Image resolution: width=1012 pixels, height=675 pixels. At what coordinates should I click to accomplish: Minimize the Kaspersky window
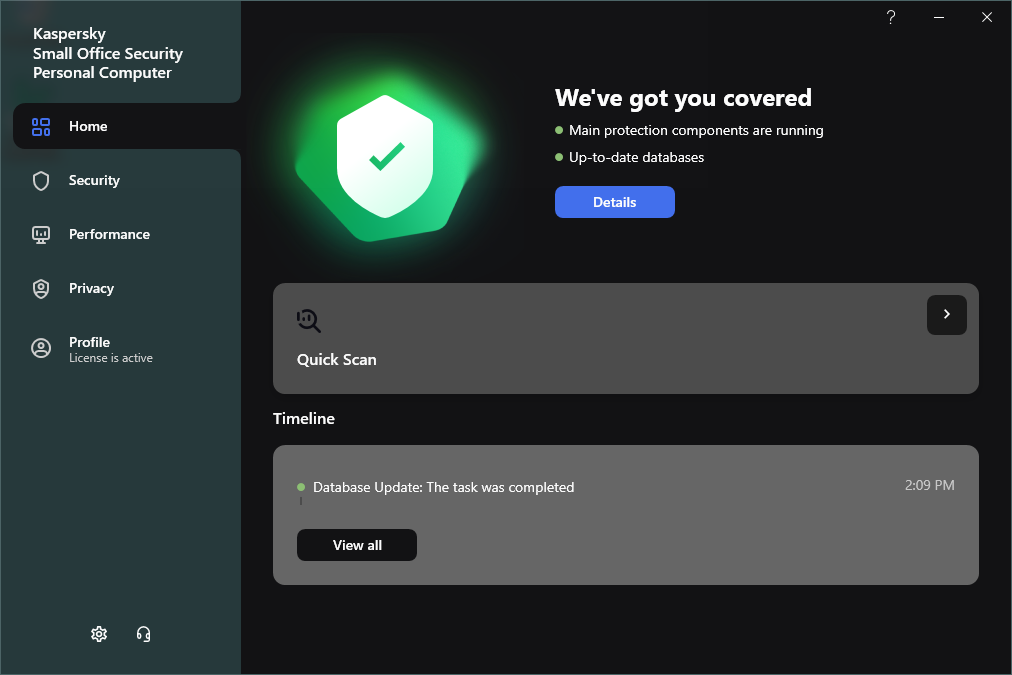pyautogui.click(x=939, y=17)
